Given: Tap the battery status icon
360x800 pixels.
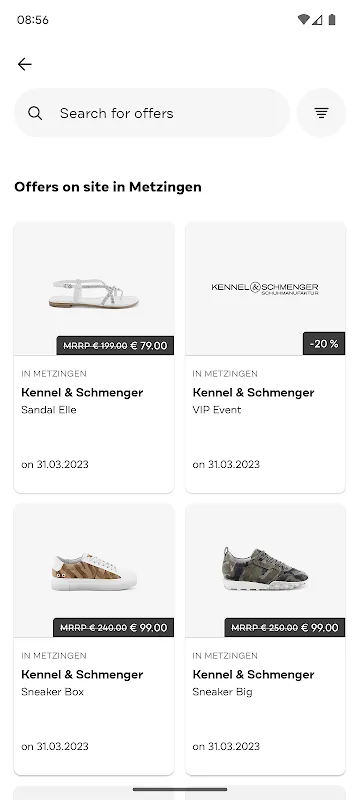Looking at the screenshot, I should [x=332, y=20].
